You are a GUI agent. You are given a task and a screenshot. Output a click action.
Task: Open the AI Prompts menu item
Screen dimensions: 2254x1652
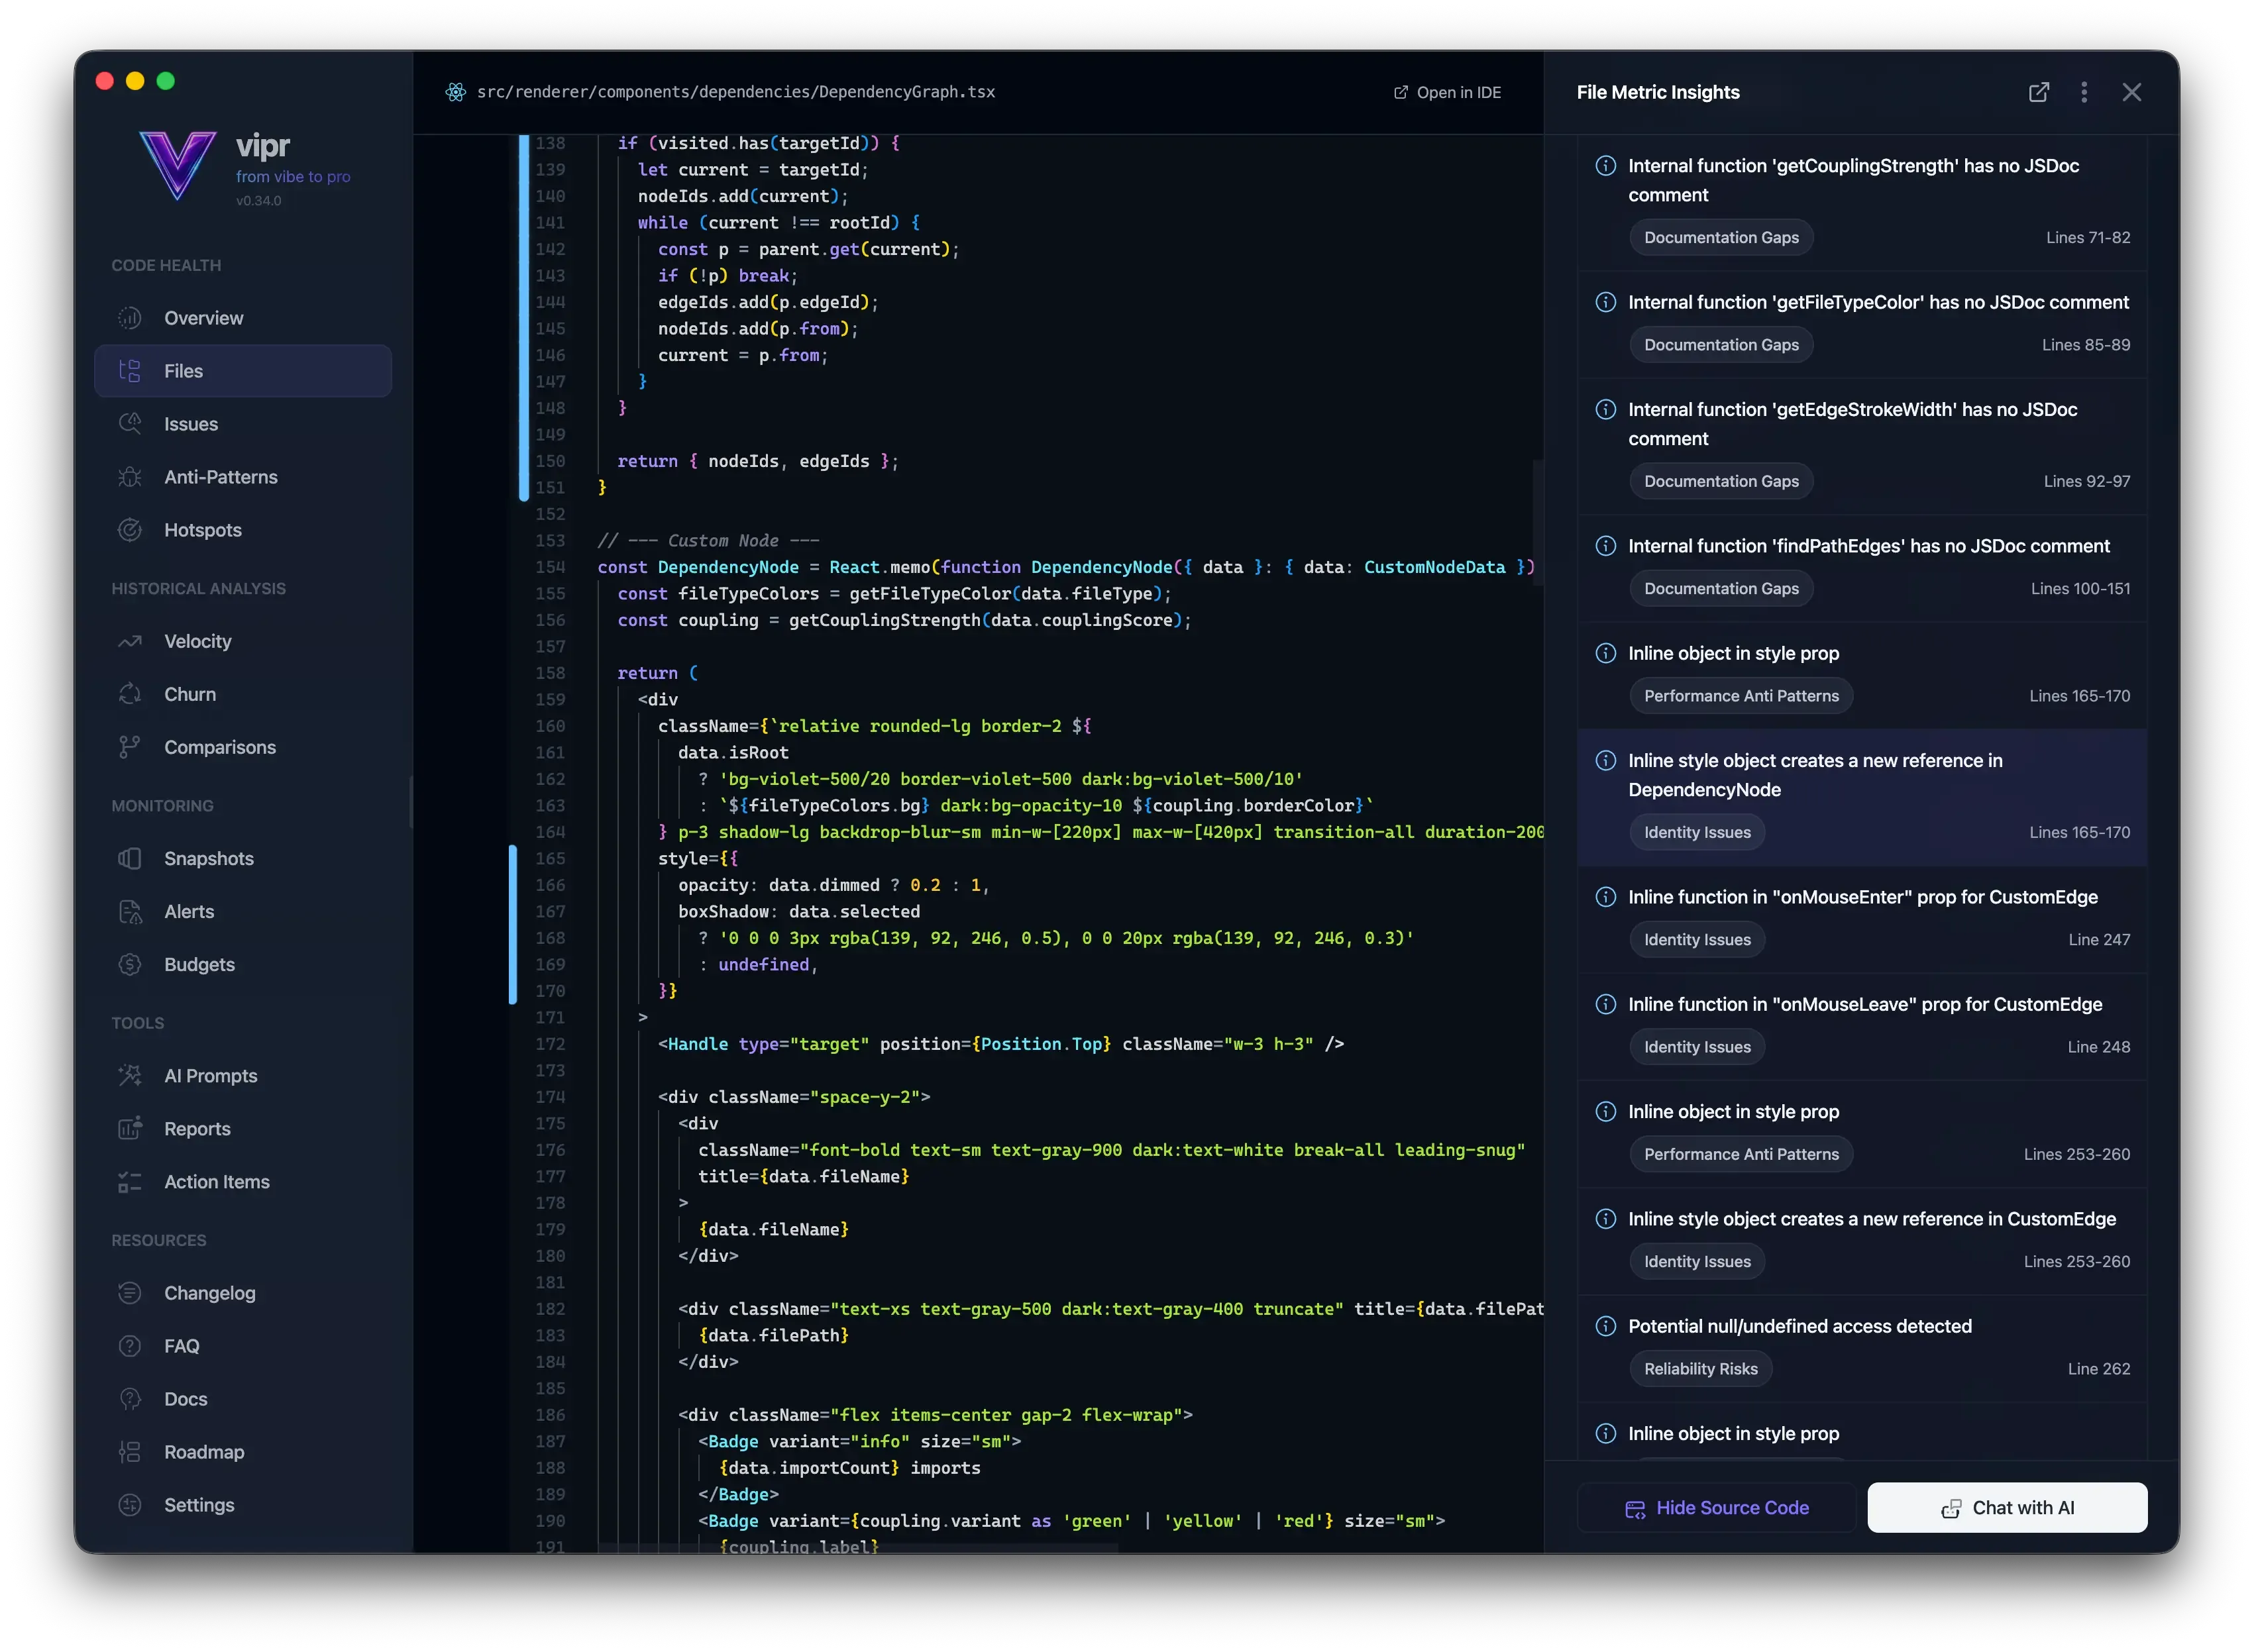click(x=243, y=1075)
